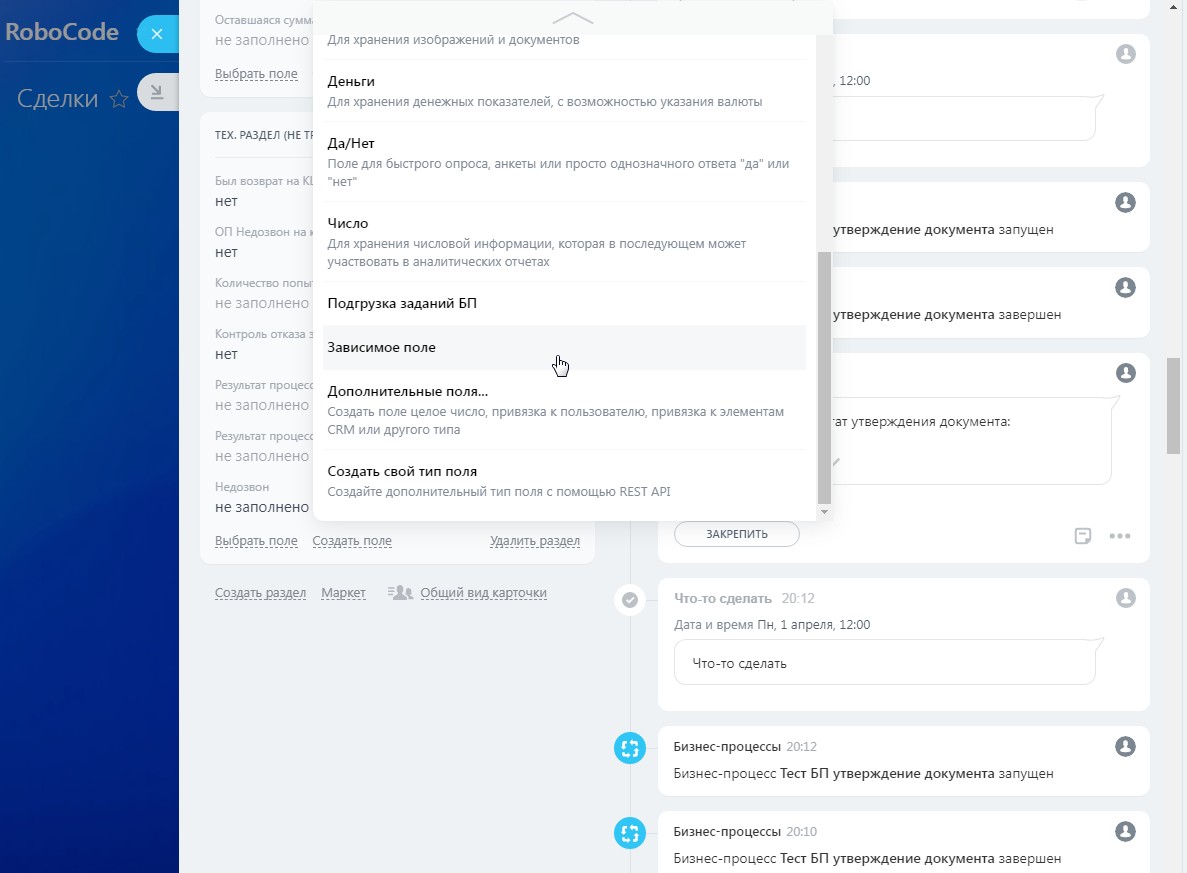Click the checkmark icon for Что-то сделать
The image size is (1187, 873).
(630, 600)
